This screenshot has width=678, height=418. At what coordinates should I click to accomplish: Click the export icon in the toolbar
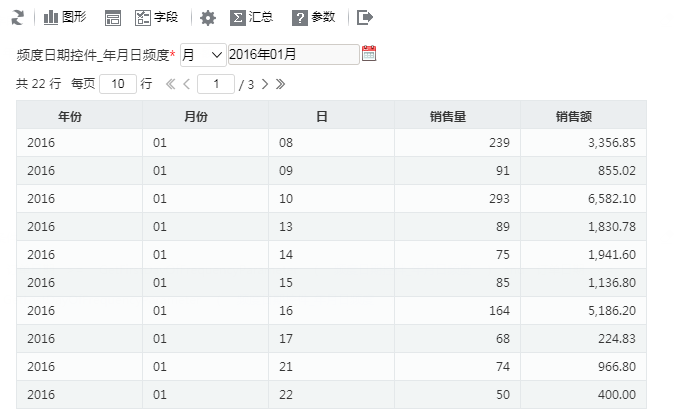[365, 18]
